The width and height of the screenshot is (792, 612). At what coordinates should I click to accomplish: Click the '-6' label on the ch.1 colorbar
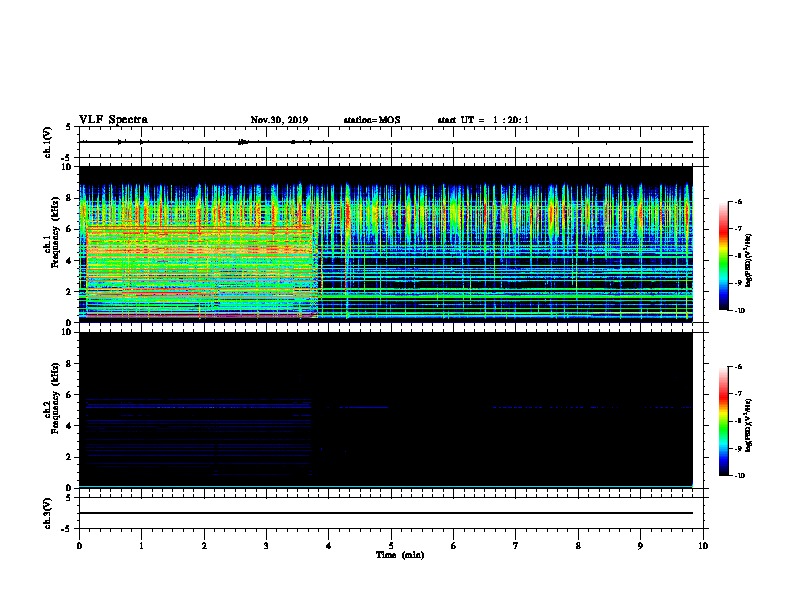[738, 202]
